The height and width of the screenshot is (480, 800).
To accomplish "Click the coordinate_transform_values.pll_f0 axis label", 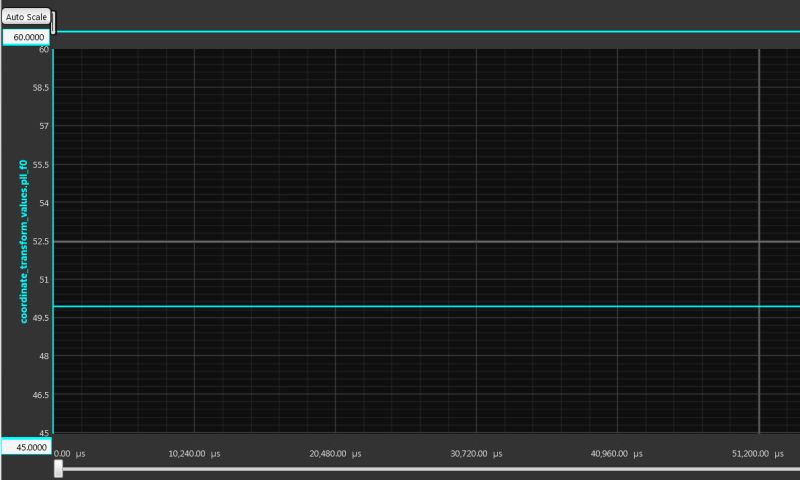I will 23,241.
